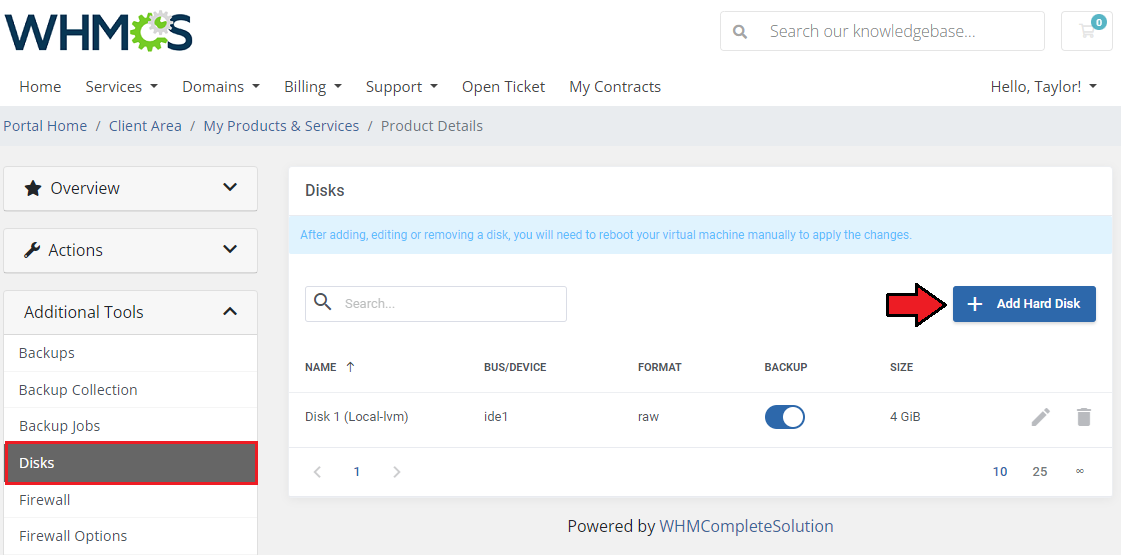Viewport: 1121px width, 555px height.
Task: Select Backups in Additional Tools
Action: tap(130, 353)
